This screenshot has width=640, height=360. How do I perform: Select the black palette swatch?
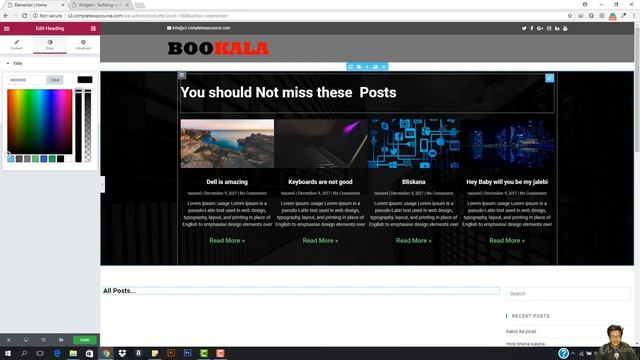click(x=60, y=159)
